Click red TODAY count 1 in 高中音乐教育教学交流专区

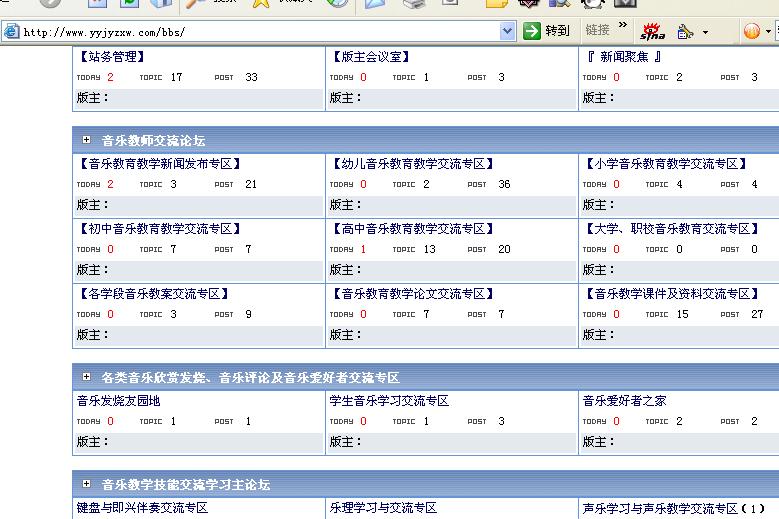[x=363, y=249]
